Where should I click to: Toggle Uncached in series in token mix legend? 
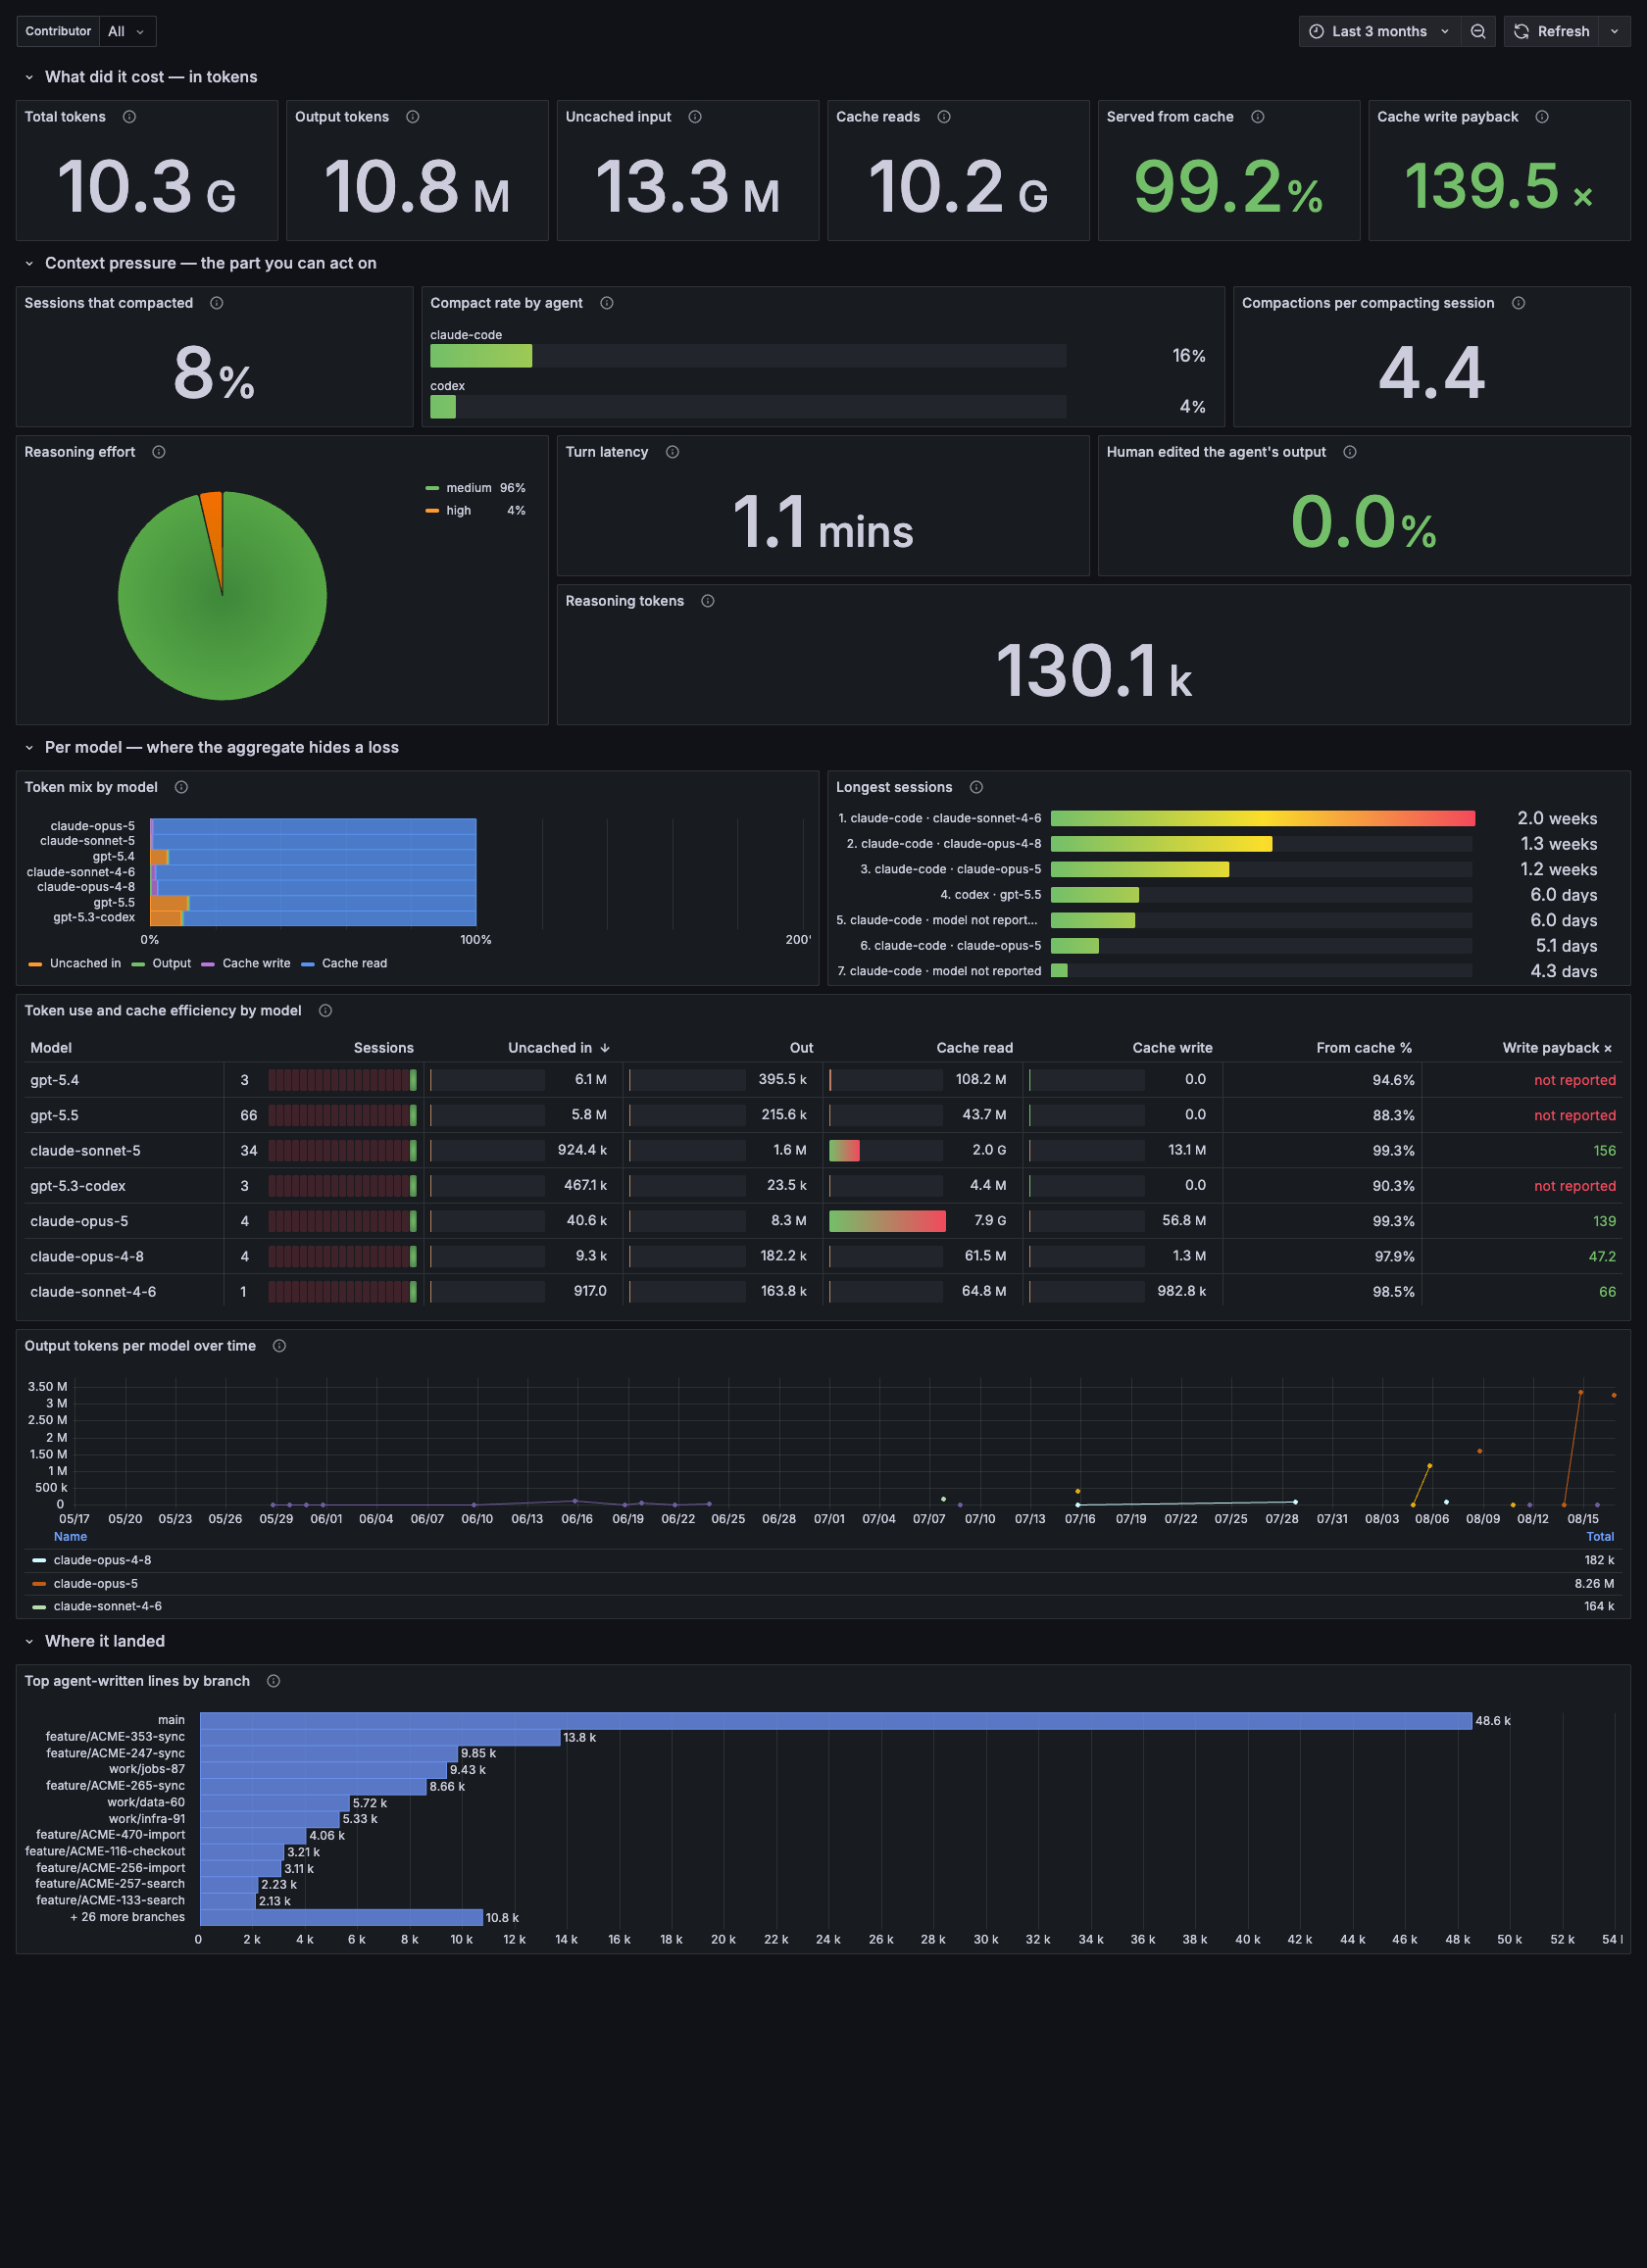pyautogui.click(x=85, y=963)
